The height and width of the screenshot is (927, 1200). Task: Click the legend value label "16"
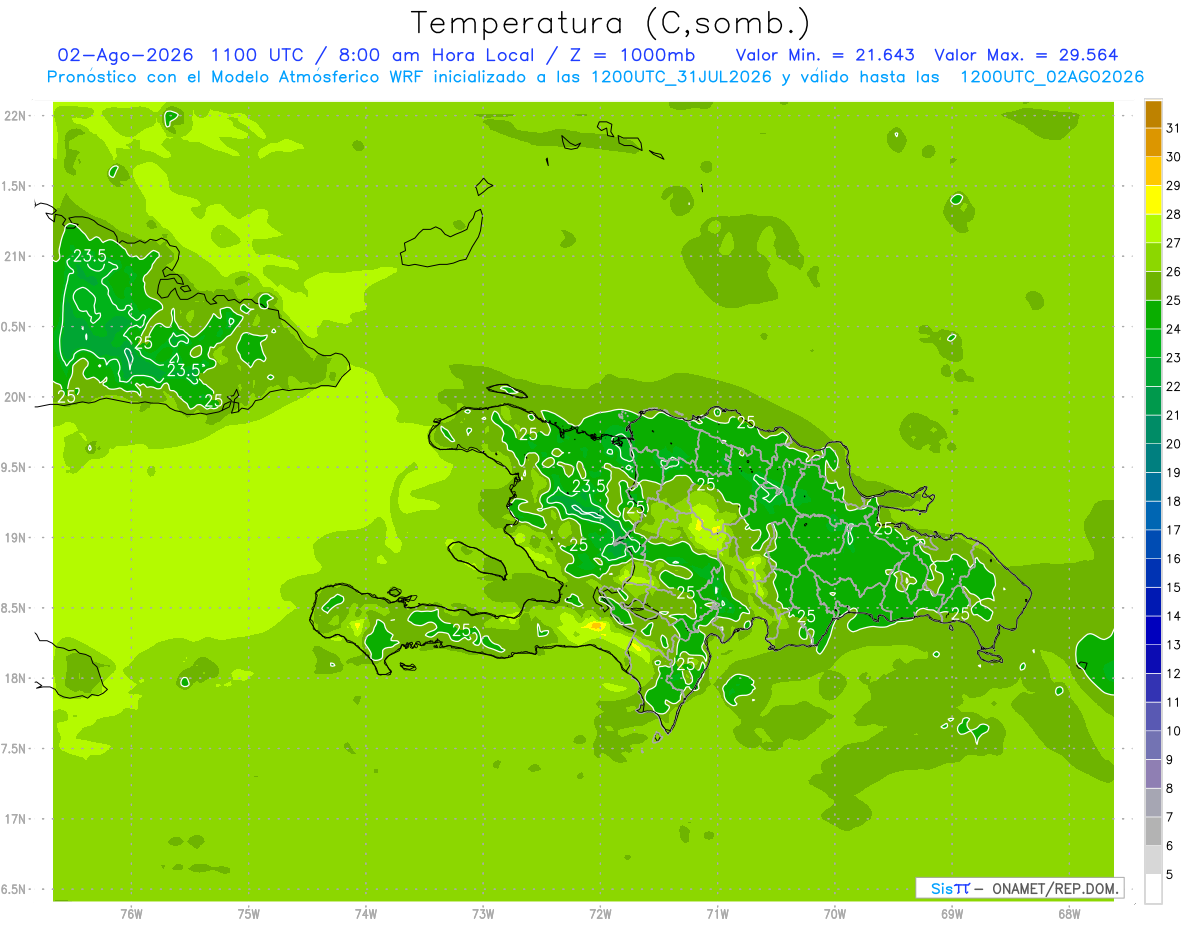tap(1174, 558)
